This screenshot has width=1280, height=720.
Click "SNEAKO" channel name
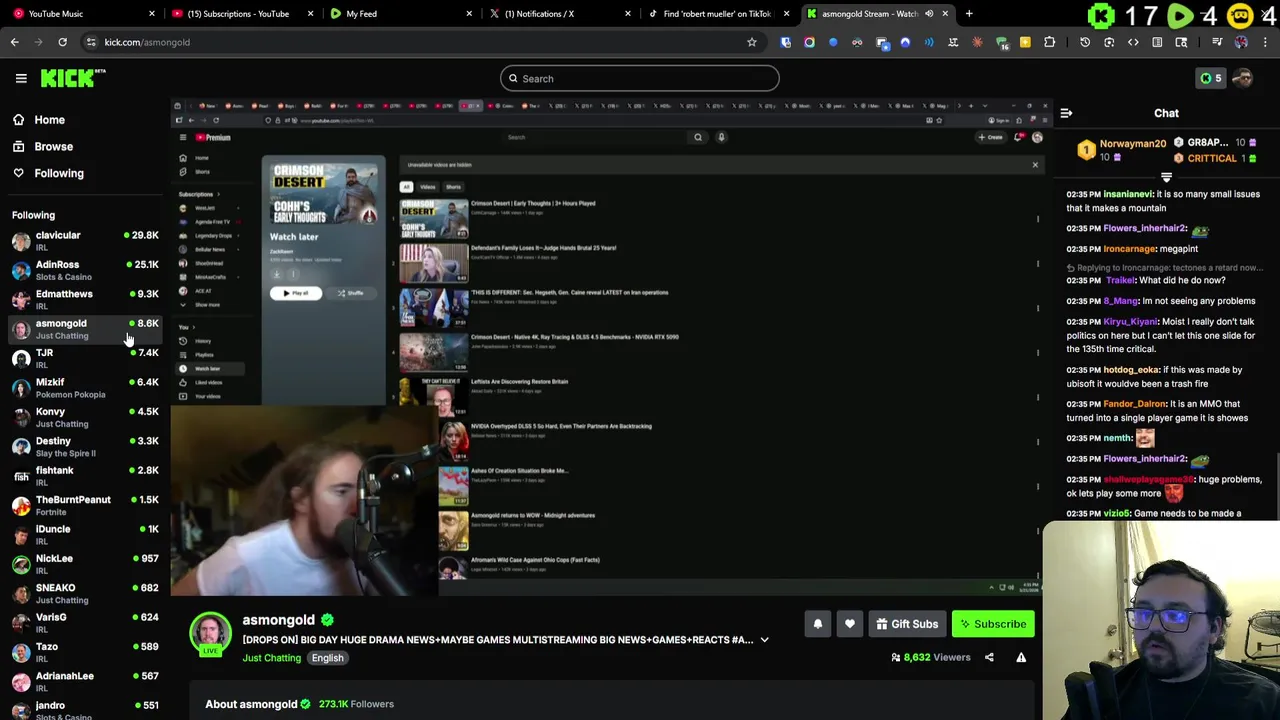55,588
